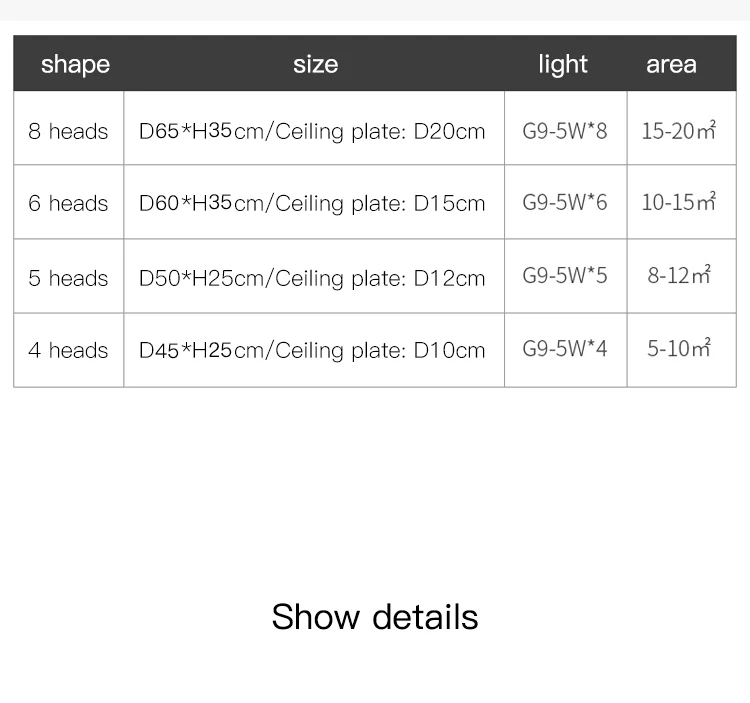Click the 'shape' column header
This screenshot has width=750, height=703.
75,65
